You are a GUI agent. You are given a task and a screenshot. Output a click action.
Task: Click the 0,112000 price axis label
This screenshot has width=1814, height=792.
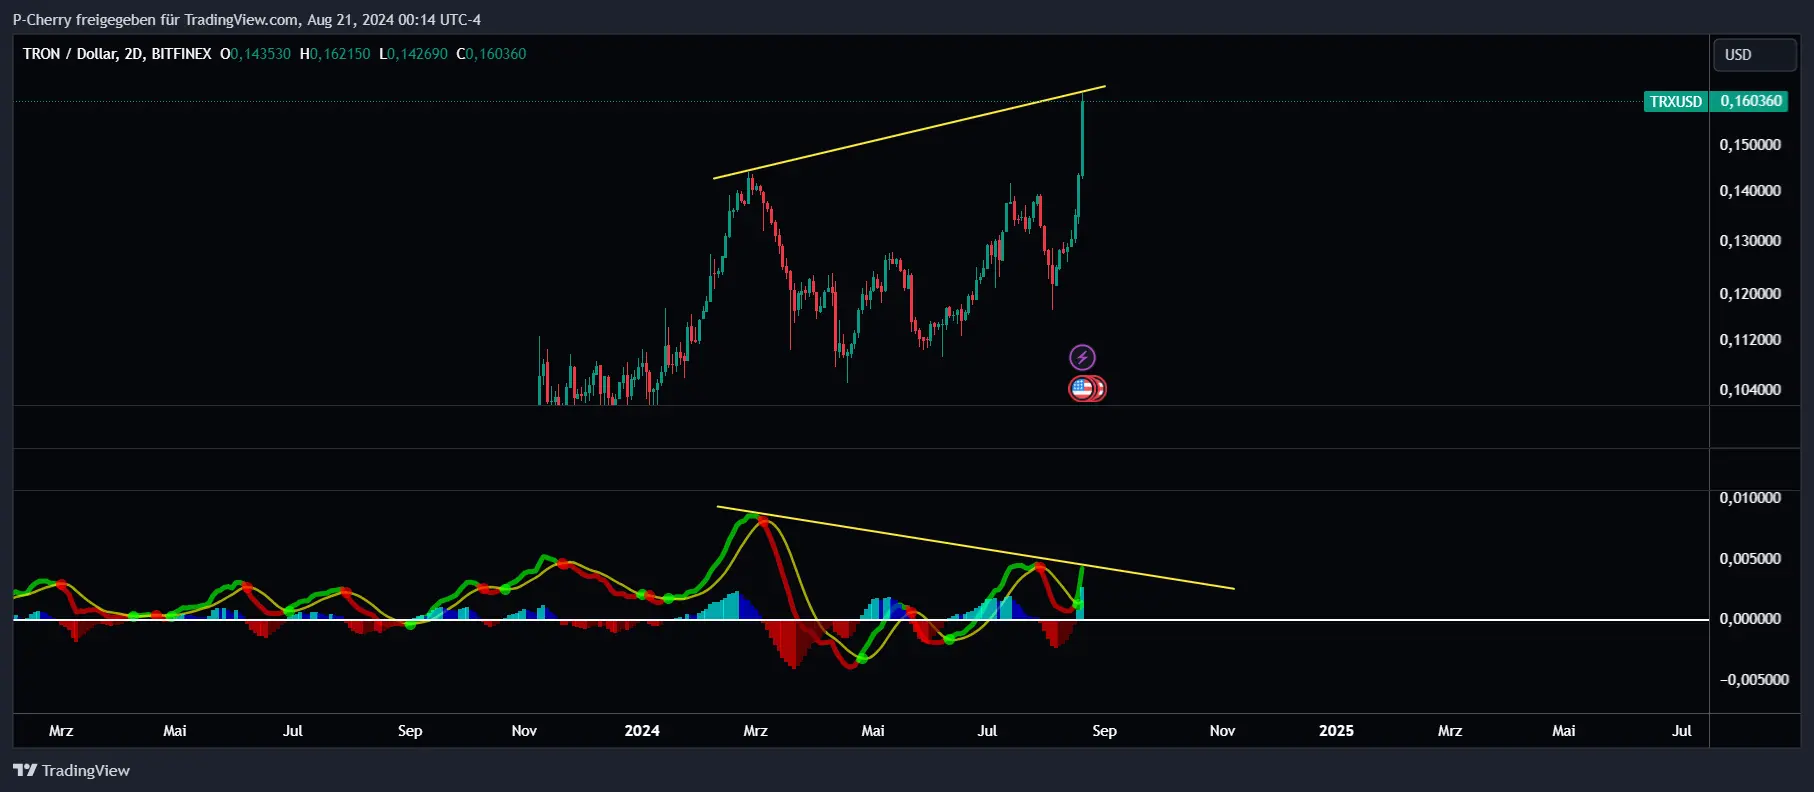[1750, 340]
